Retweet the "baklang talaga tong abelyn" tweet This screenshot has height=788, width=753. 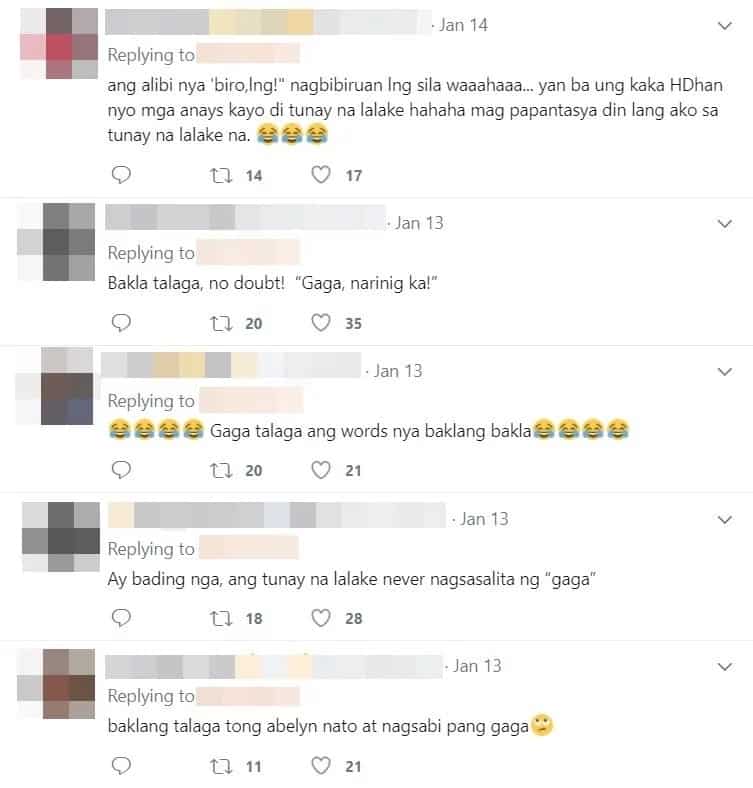pyautogui.click(x=221, y=766)
